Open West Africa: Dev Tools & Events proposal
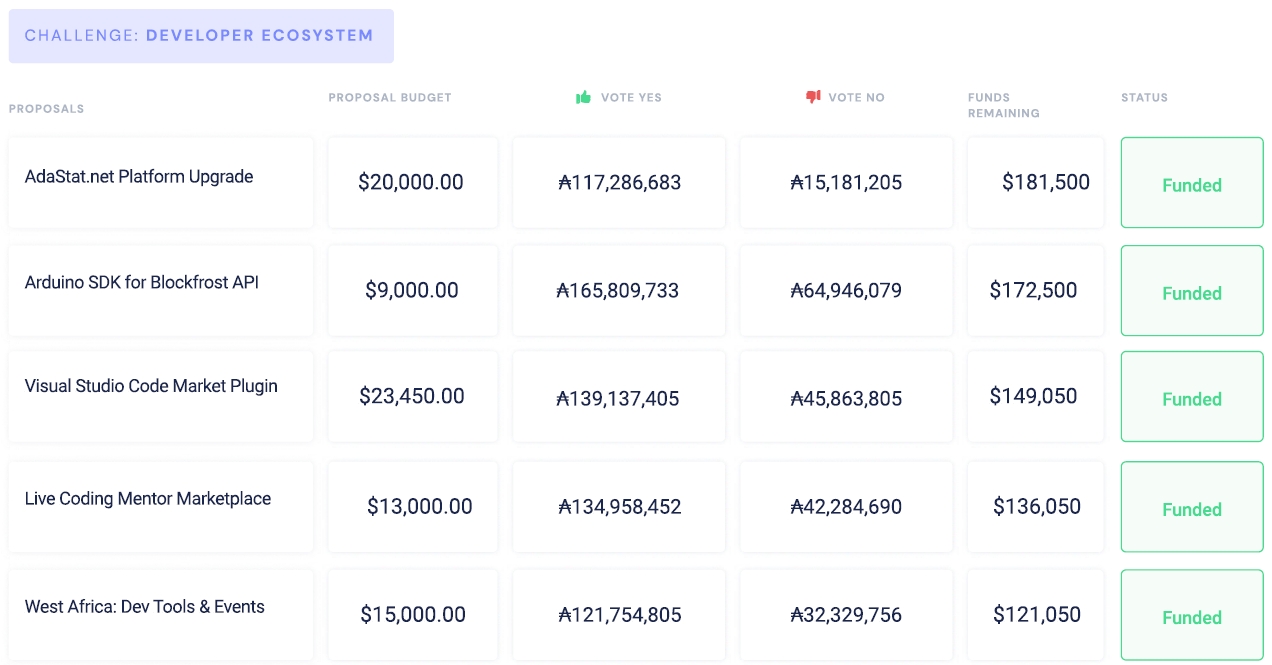This screenshot has width=1272, height=665. click(145, 607)
